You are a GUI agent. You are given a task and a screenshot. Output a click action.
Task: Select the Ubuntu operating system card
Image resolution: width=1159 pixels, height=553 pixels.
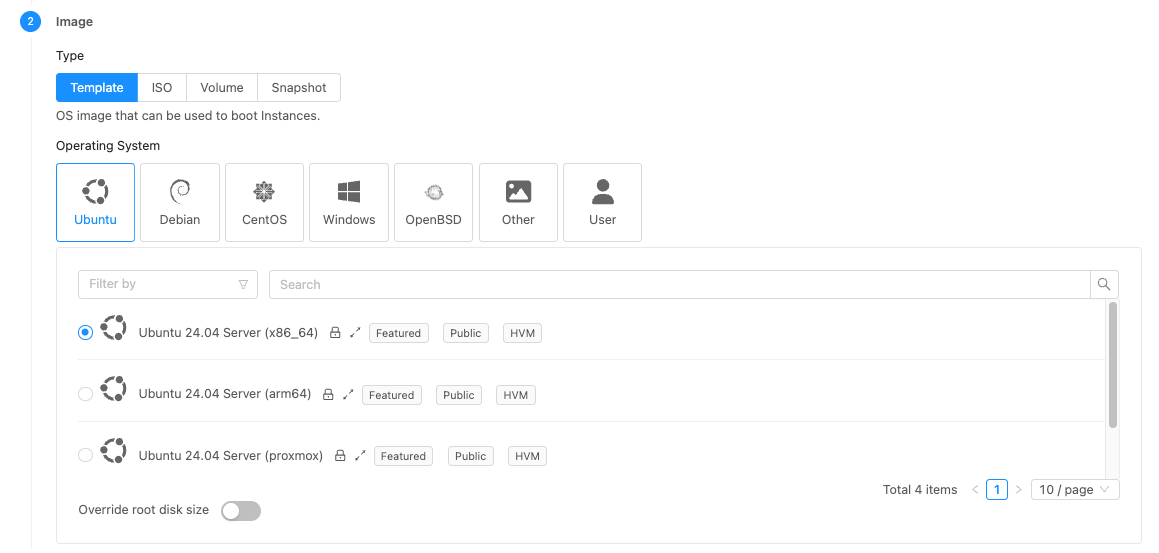[x=95, y=203]
